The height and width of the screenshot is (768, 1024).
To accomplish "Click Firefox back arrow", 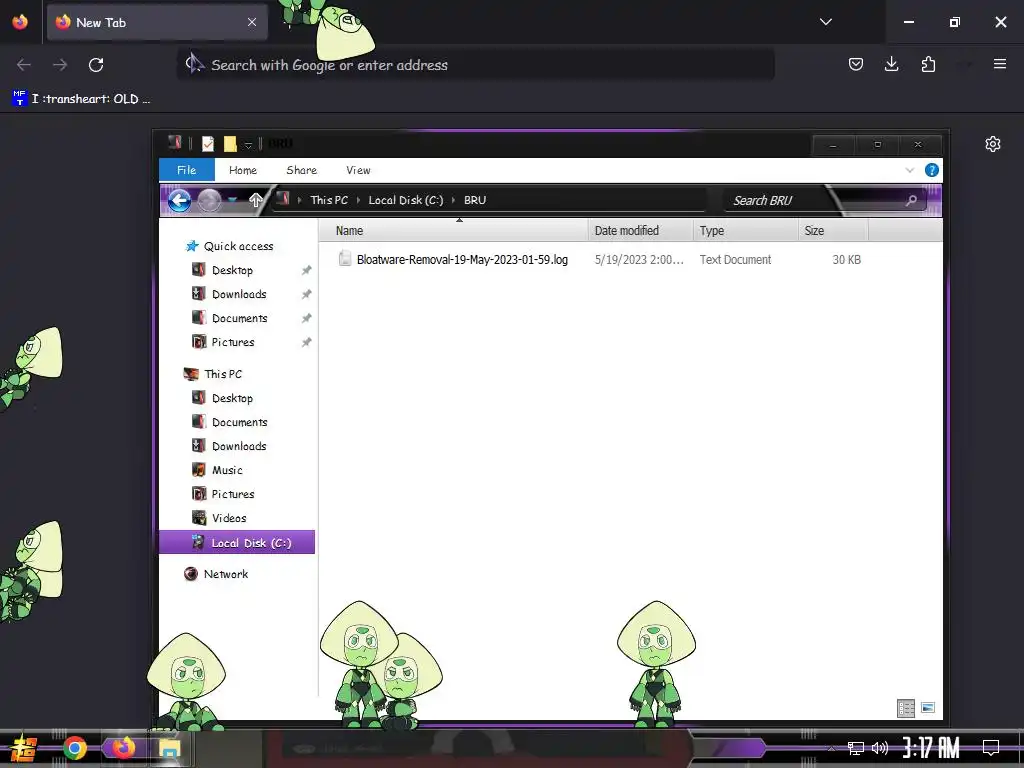I will click(24, 65).
